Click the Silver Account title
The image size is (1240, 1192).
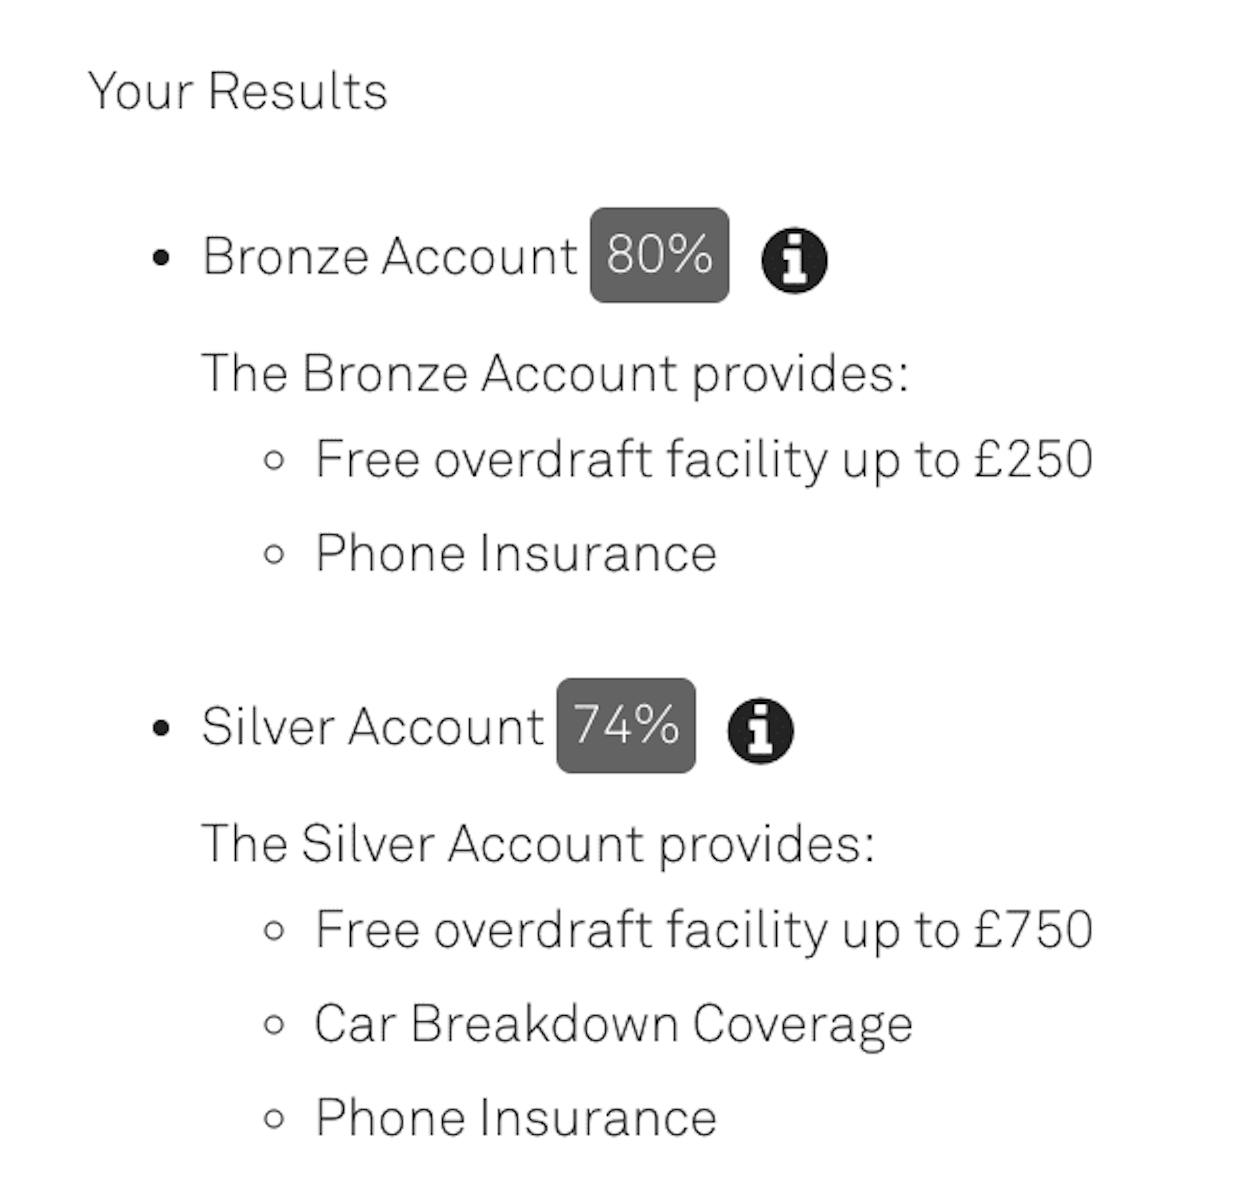click(373, 726)
